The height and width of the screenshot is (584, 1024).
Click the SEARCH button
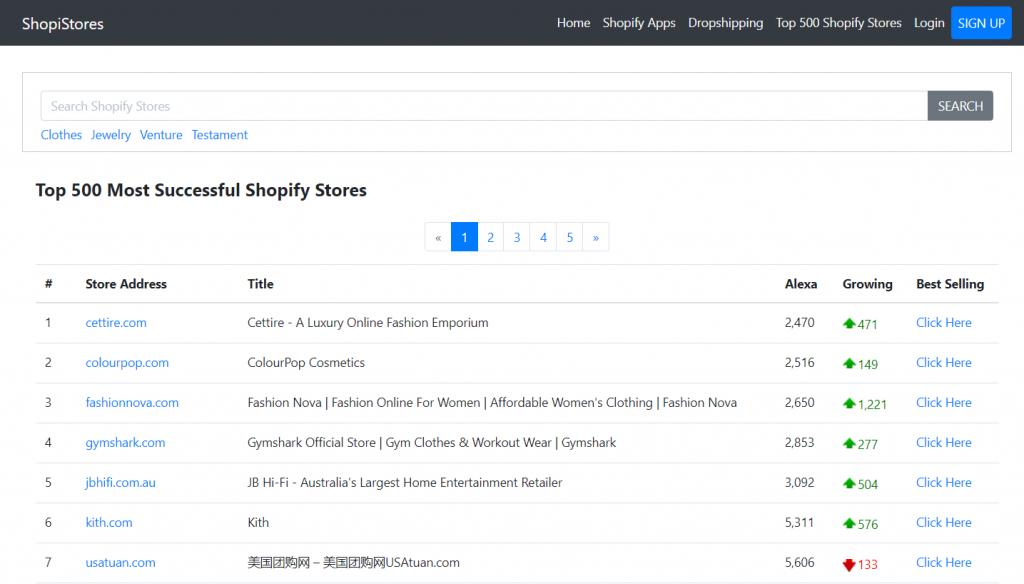[x=959, y=105]
